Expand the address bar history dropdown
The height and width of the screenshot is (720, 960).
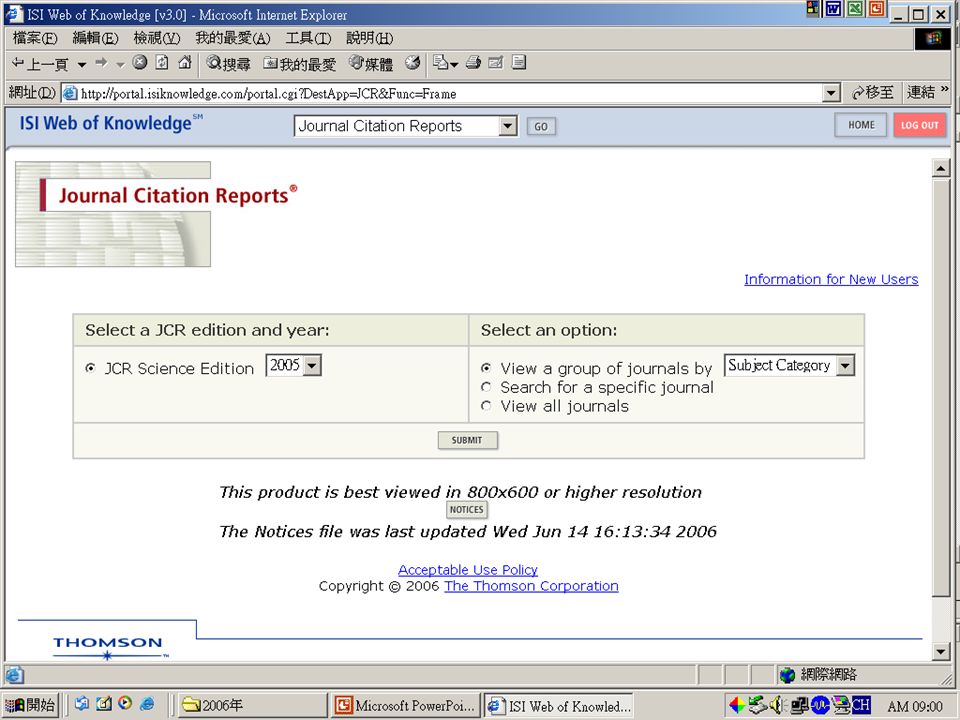[831, 94]
